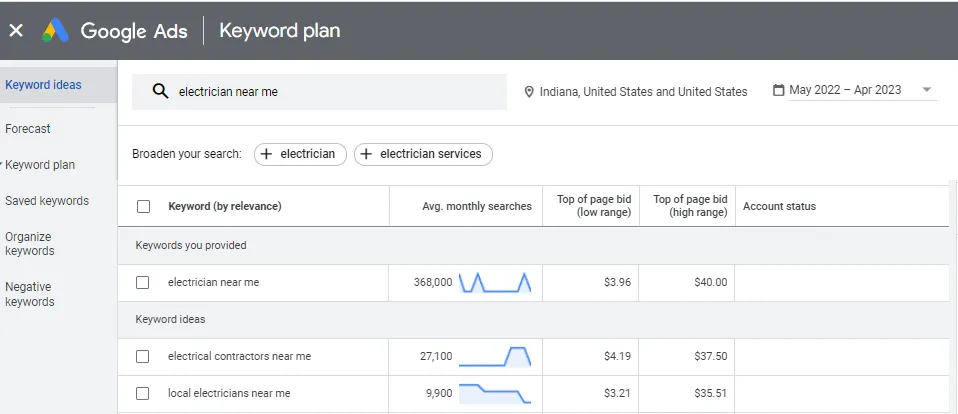Check the electrician near me row
Viewport: 958px width, 414px height.
143,282
